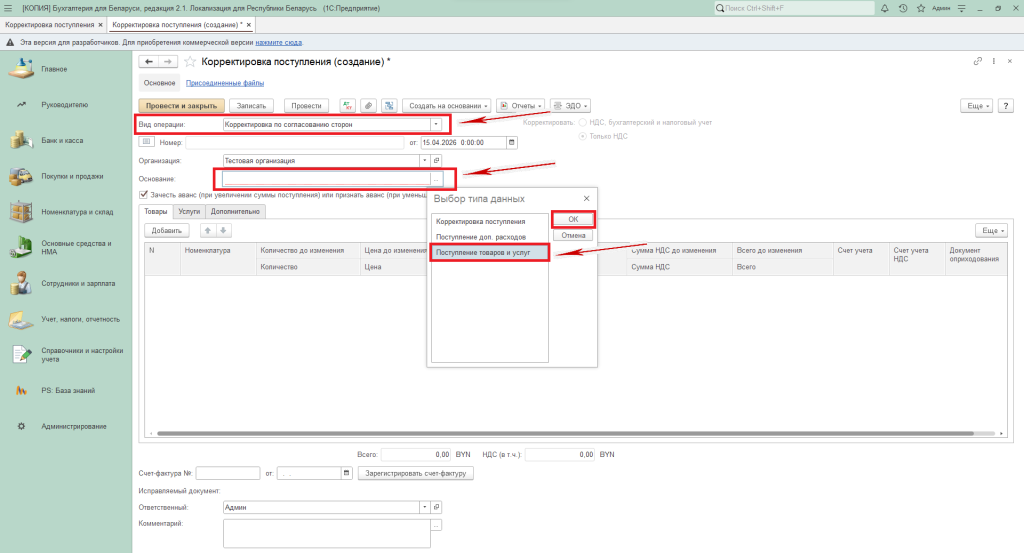Open the history clock icon
This screenshot has width=1024, height=553.
tap(903, 8)
